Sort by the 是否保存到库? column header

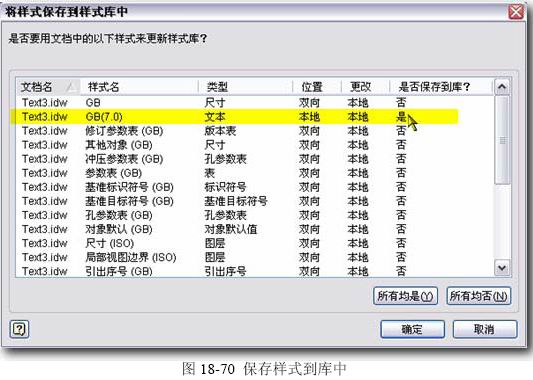[441, 87]
